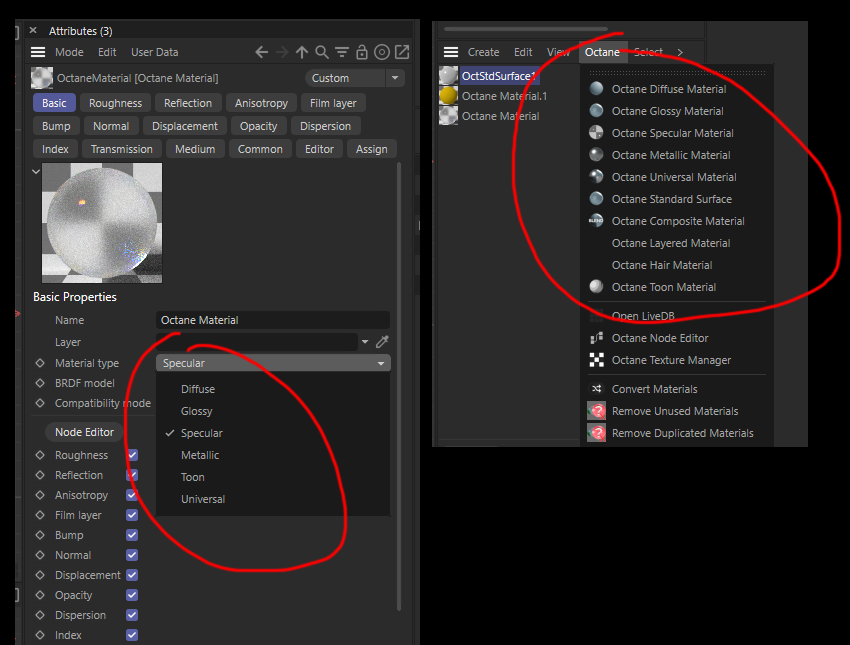Click Octane Node Editor icon
The height and width of the screenshot is (645, 850).
(596, 338)
